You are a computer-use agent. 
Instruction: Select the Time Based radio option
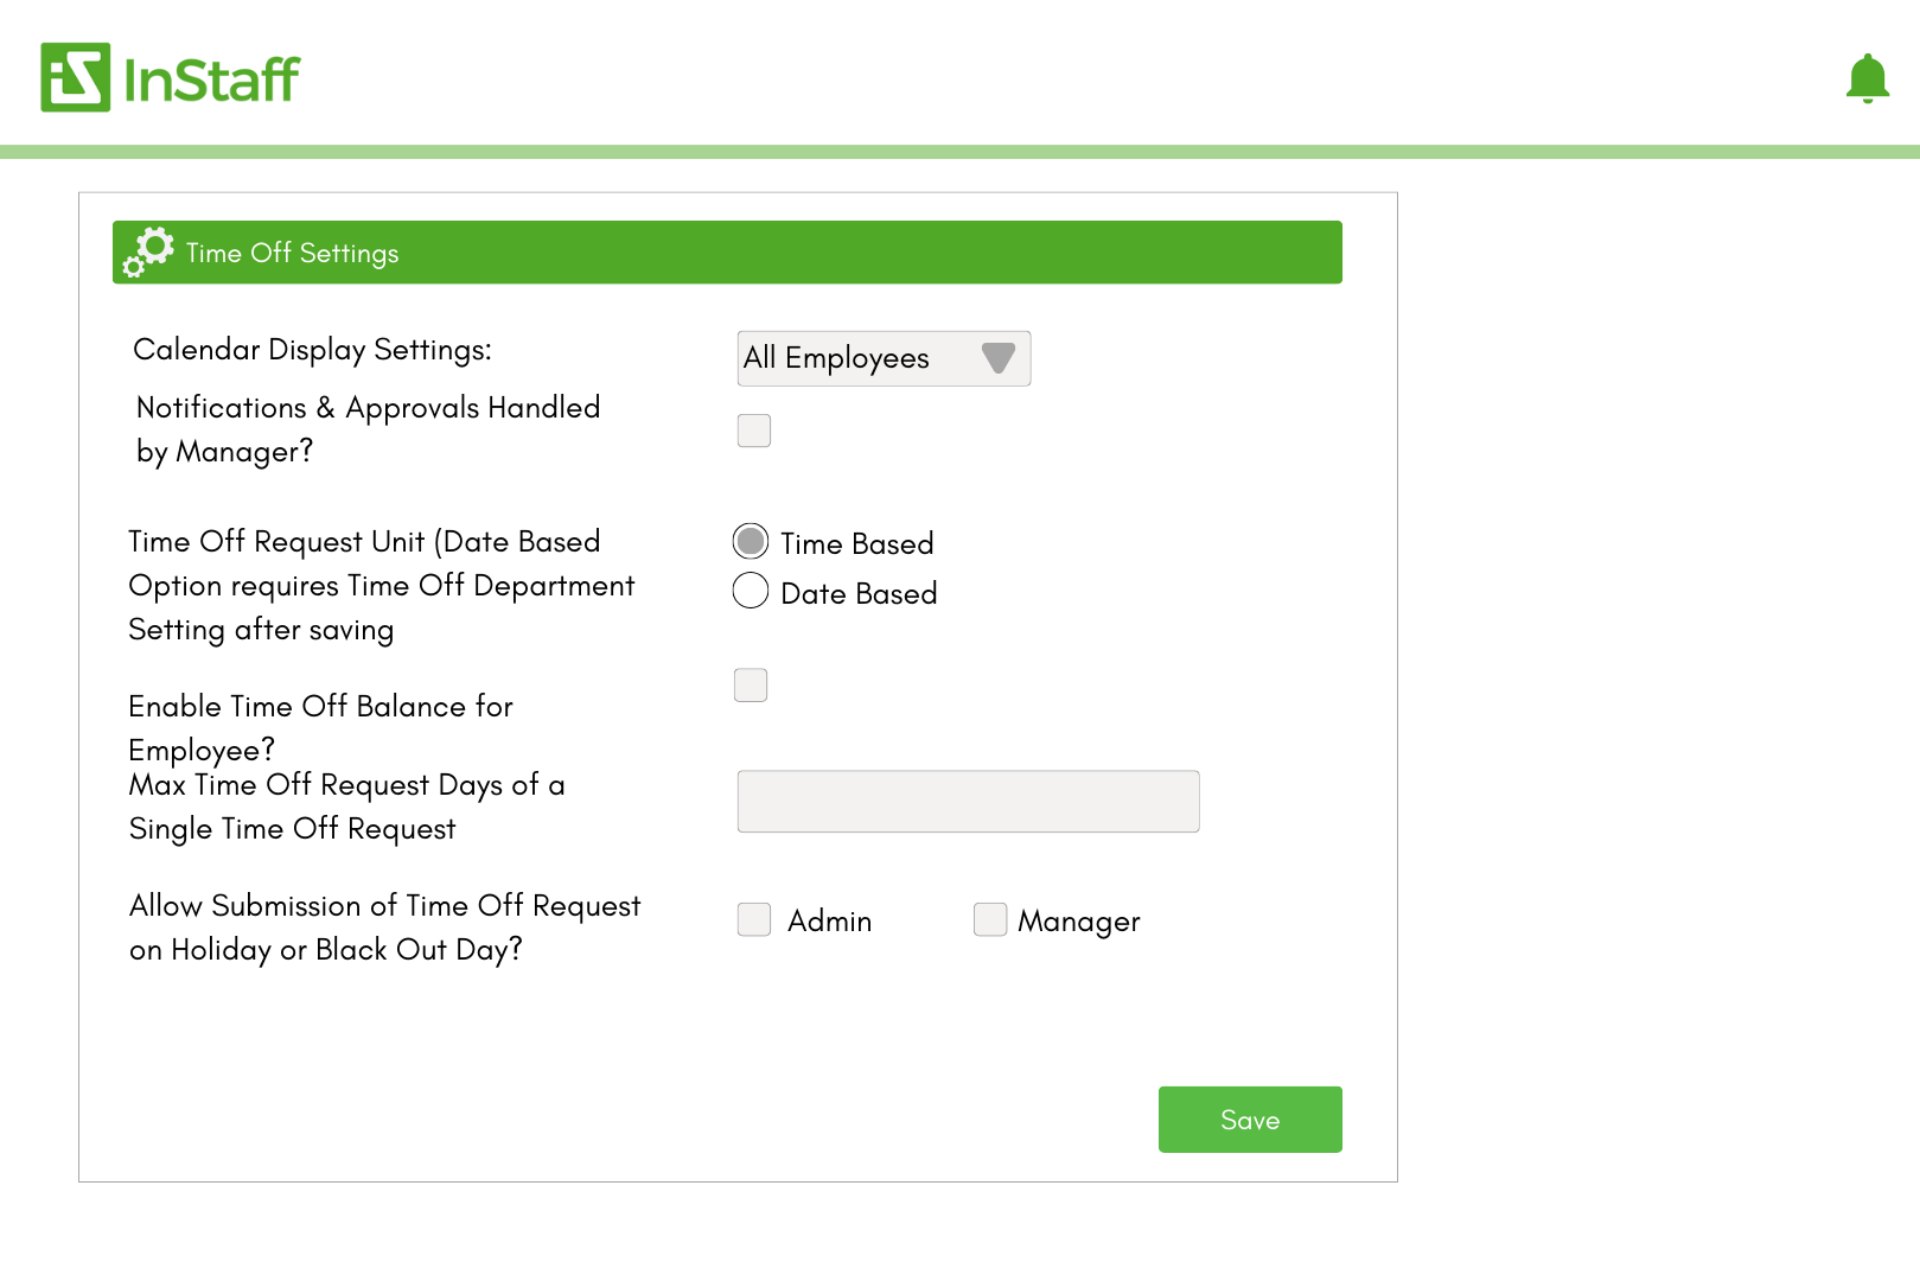(751, 542)
